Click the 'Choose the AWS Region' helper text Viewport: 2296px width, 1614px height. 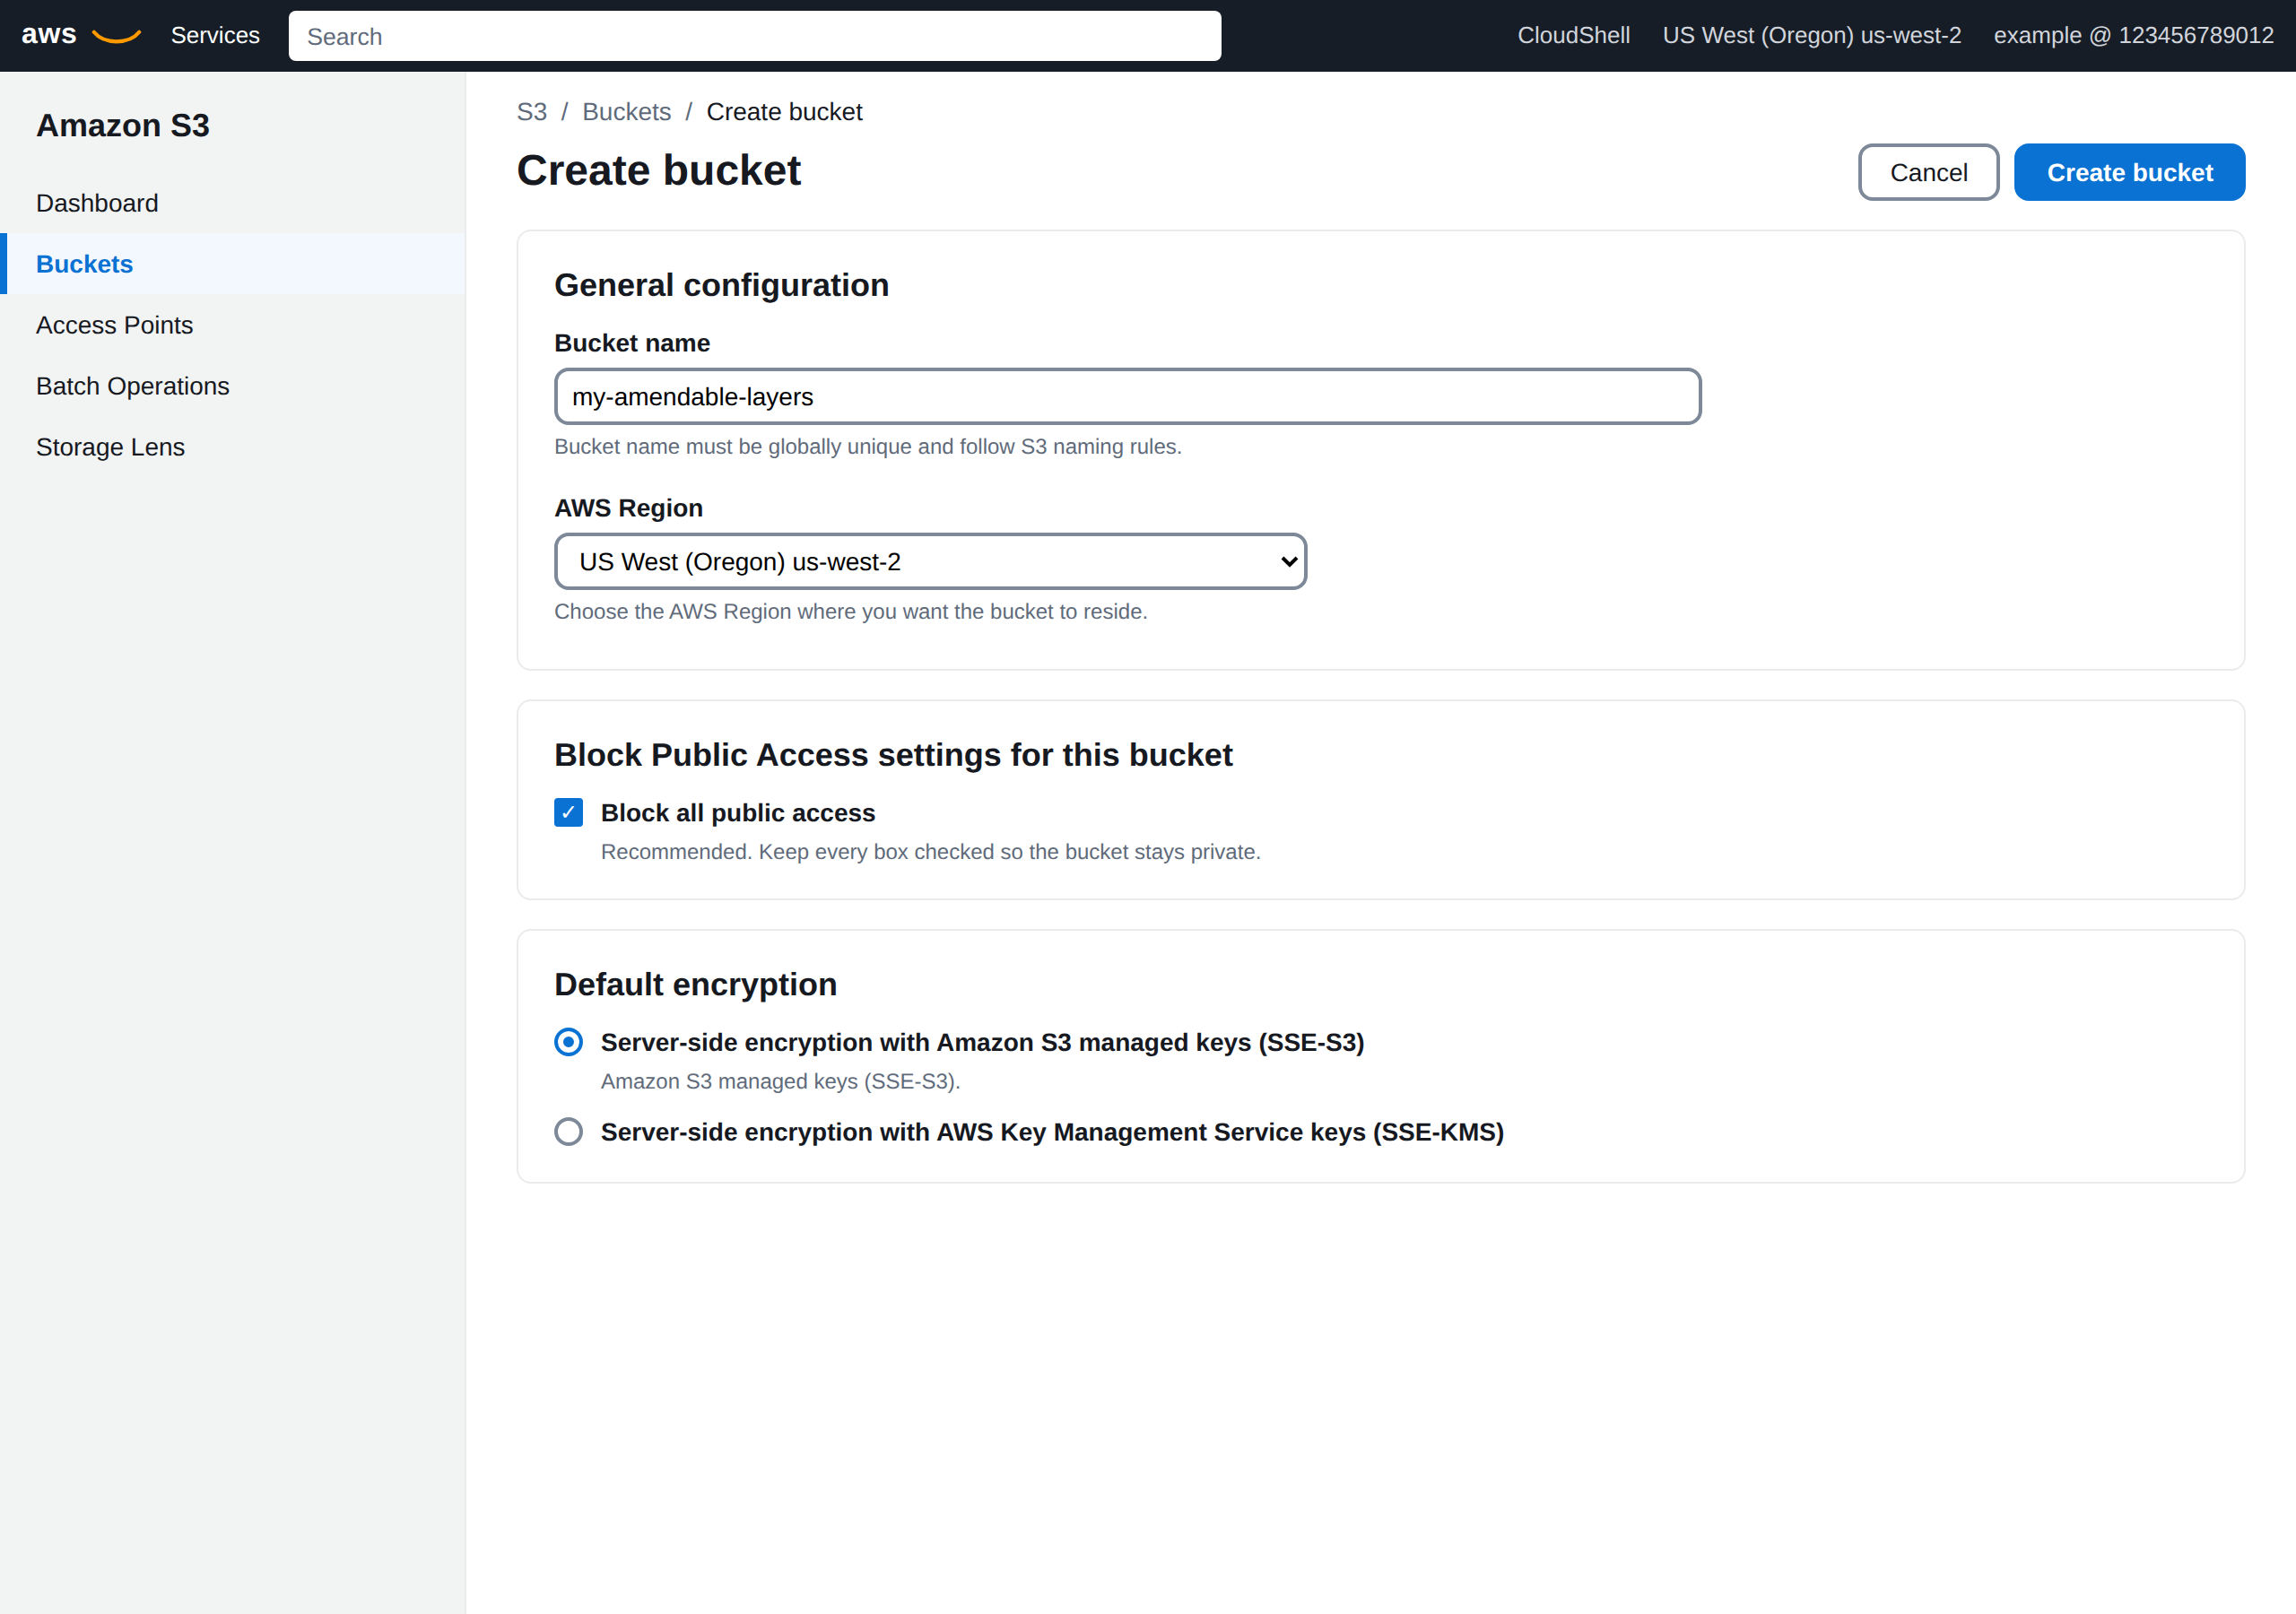pos(850,612)
